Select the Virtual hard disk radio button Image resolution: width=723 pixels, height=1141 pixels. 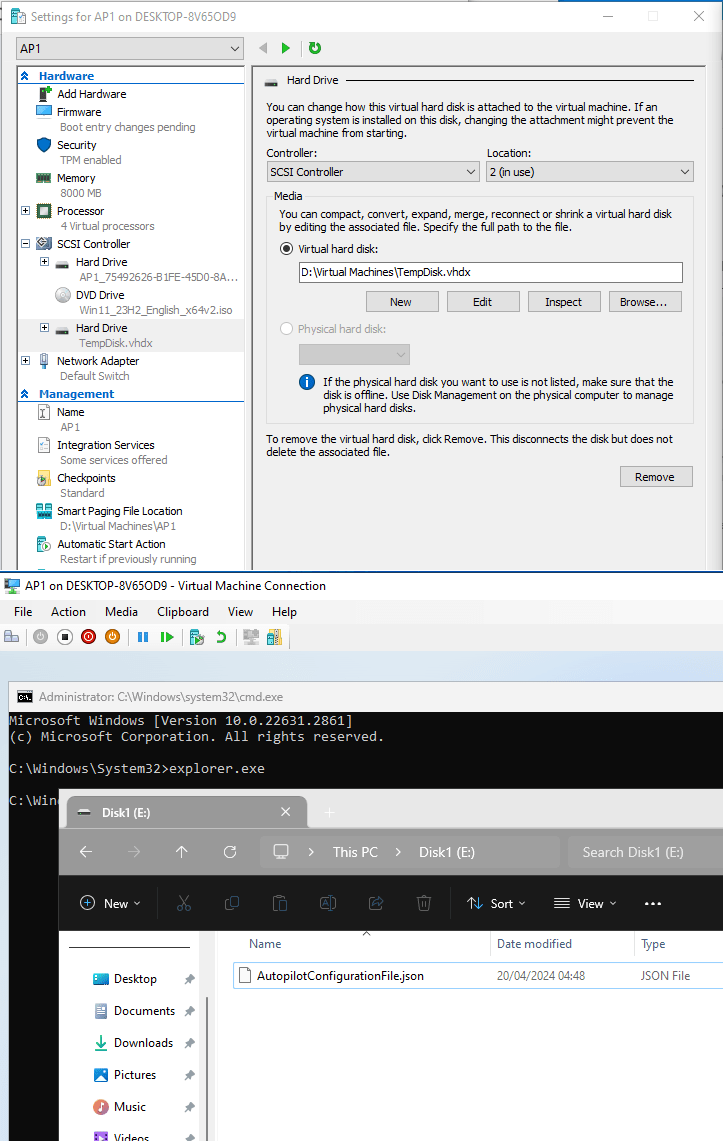pos(287,249)
